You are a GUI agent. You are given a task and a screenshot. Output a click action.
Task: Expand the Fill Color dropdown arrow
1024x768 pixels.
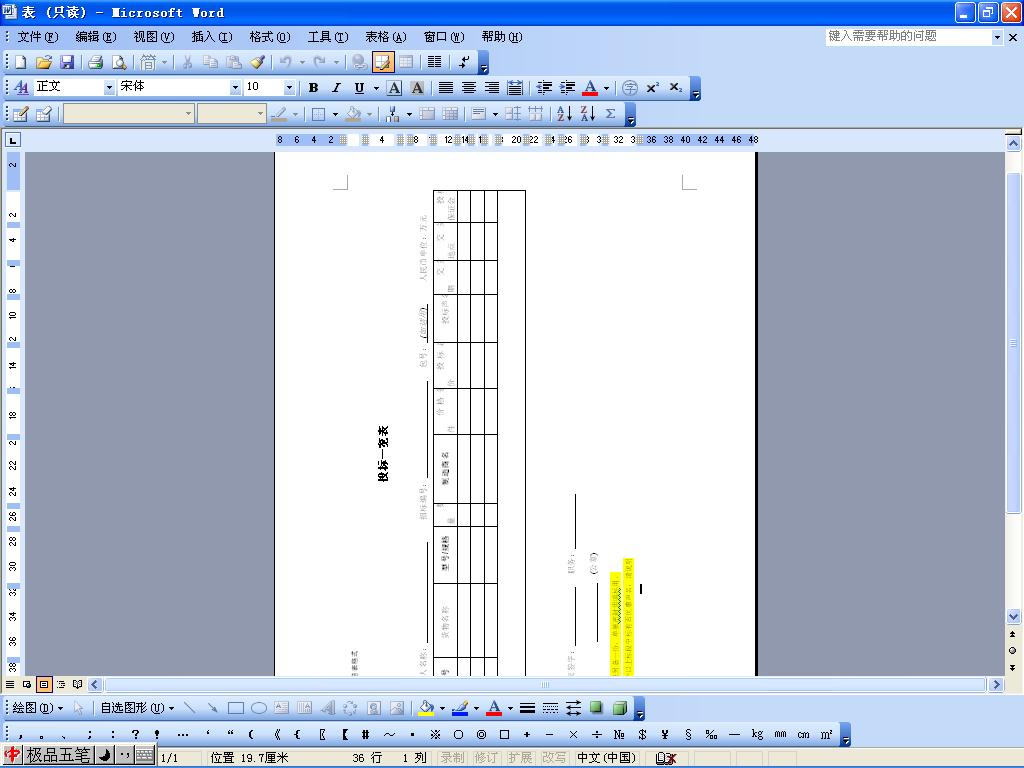tap(443, 709)
